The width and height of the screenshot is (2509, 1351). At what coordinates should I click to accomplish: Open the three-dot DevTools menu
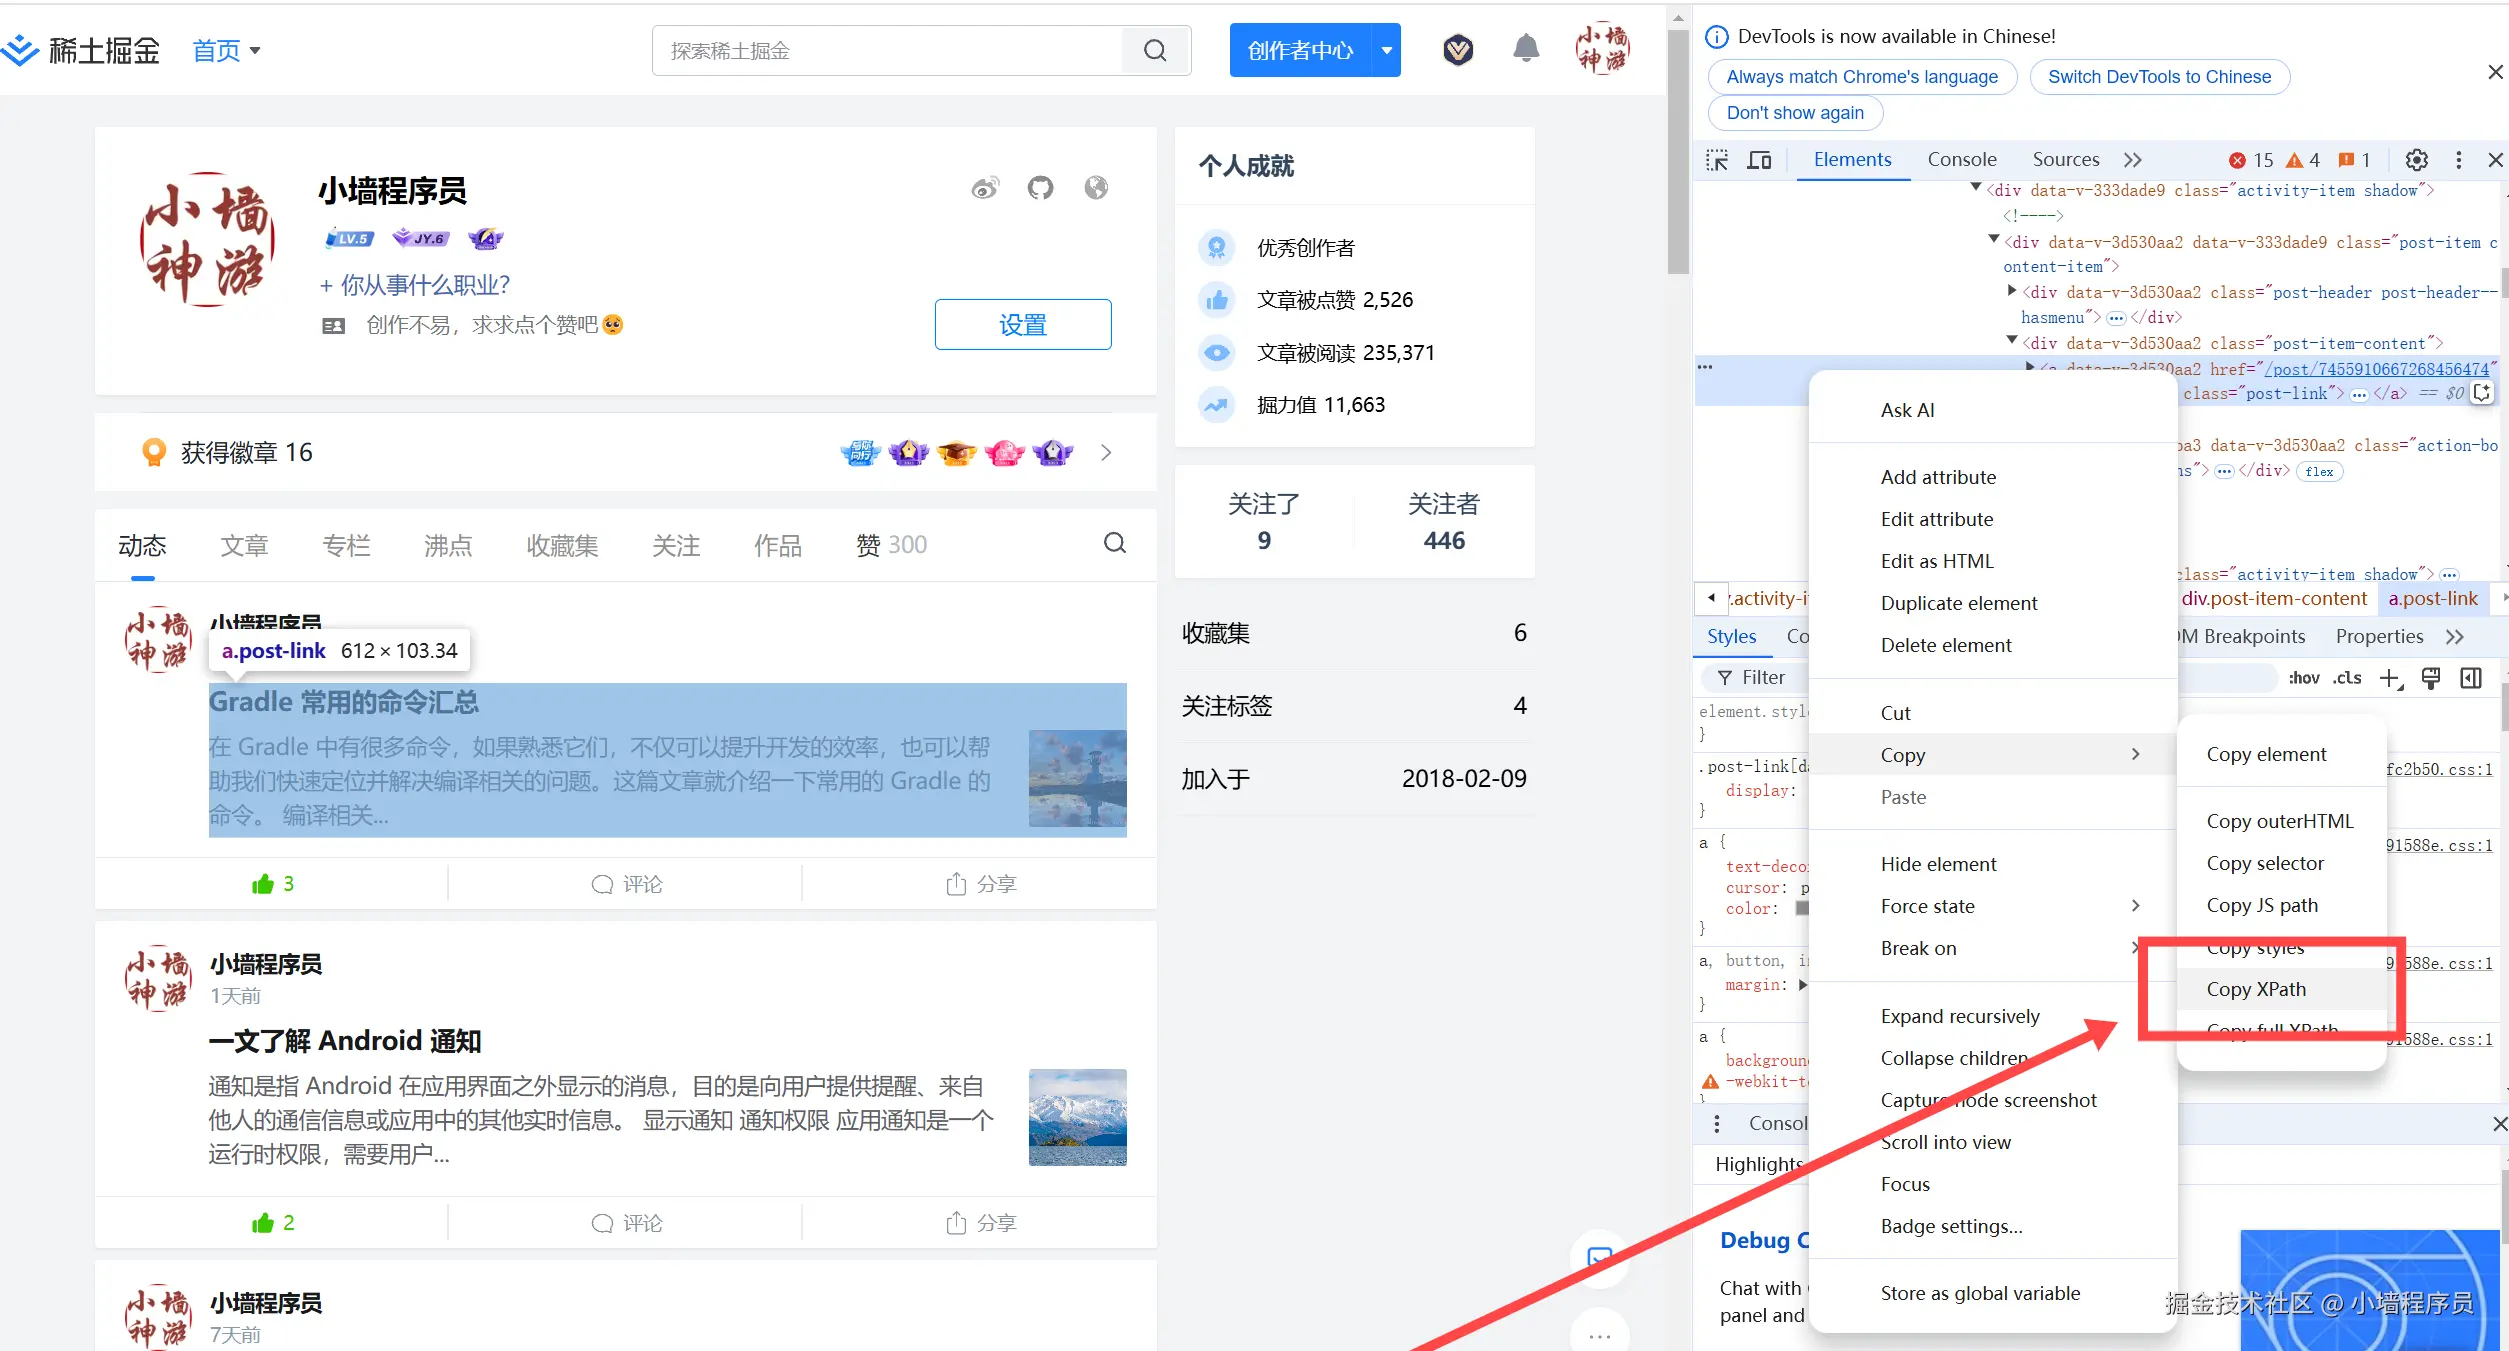pyautogui.click(x=2459, y=159)
